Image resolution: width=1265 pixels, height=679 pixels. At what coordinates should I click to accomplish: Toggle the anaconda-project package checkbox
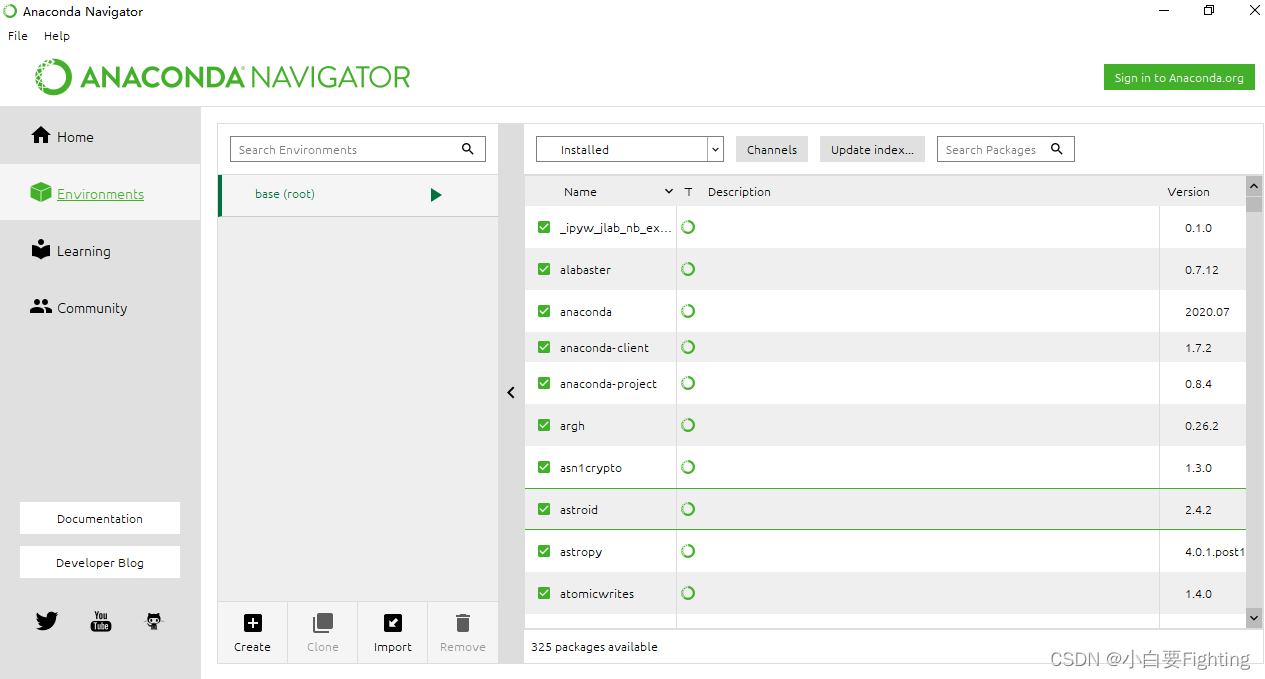[x=544, y=383]
